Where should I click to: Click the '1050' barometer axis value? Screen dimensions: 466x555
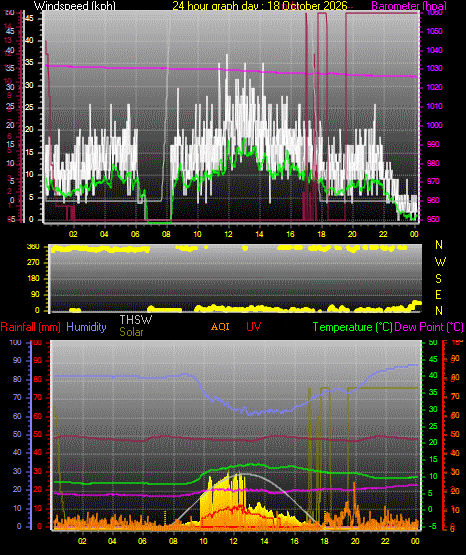coord(434,32)
